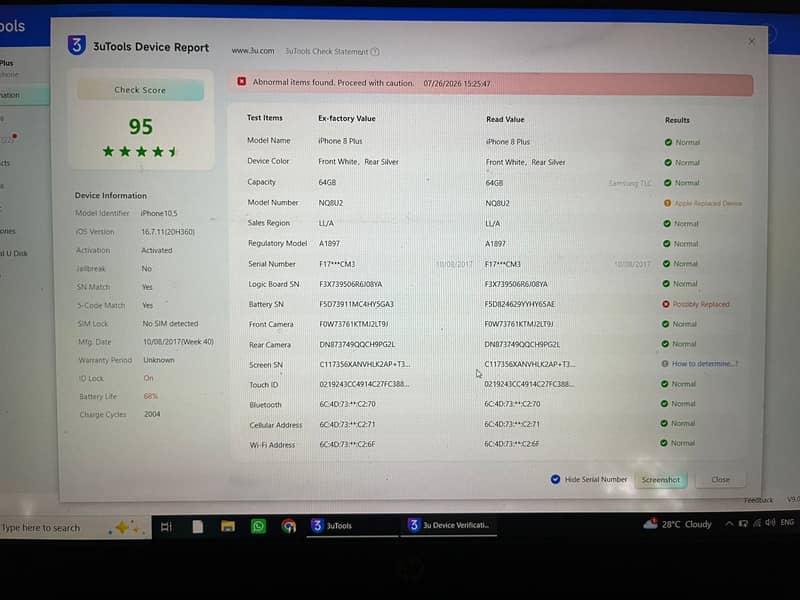
Task: Click the Charge Cycles value 2004
Action: coord(152,414)
